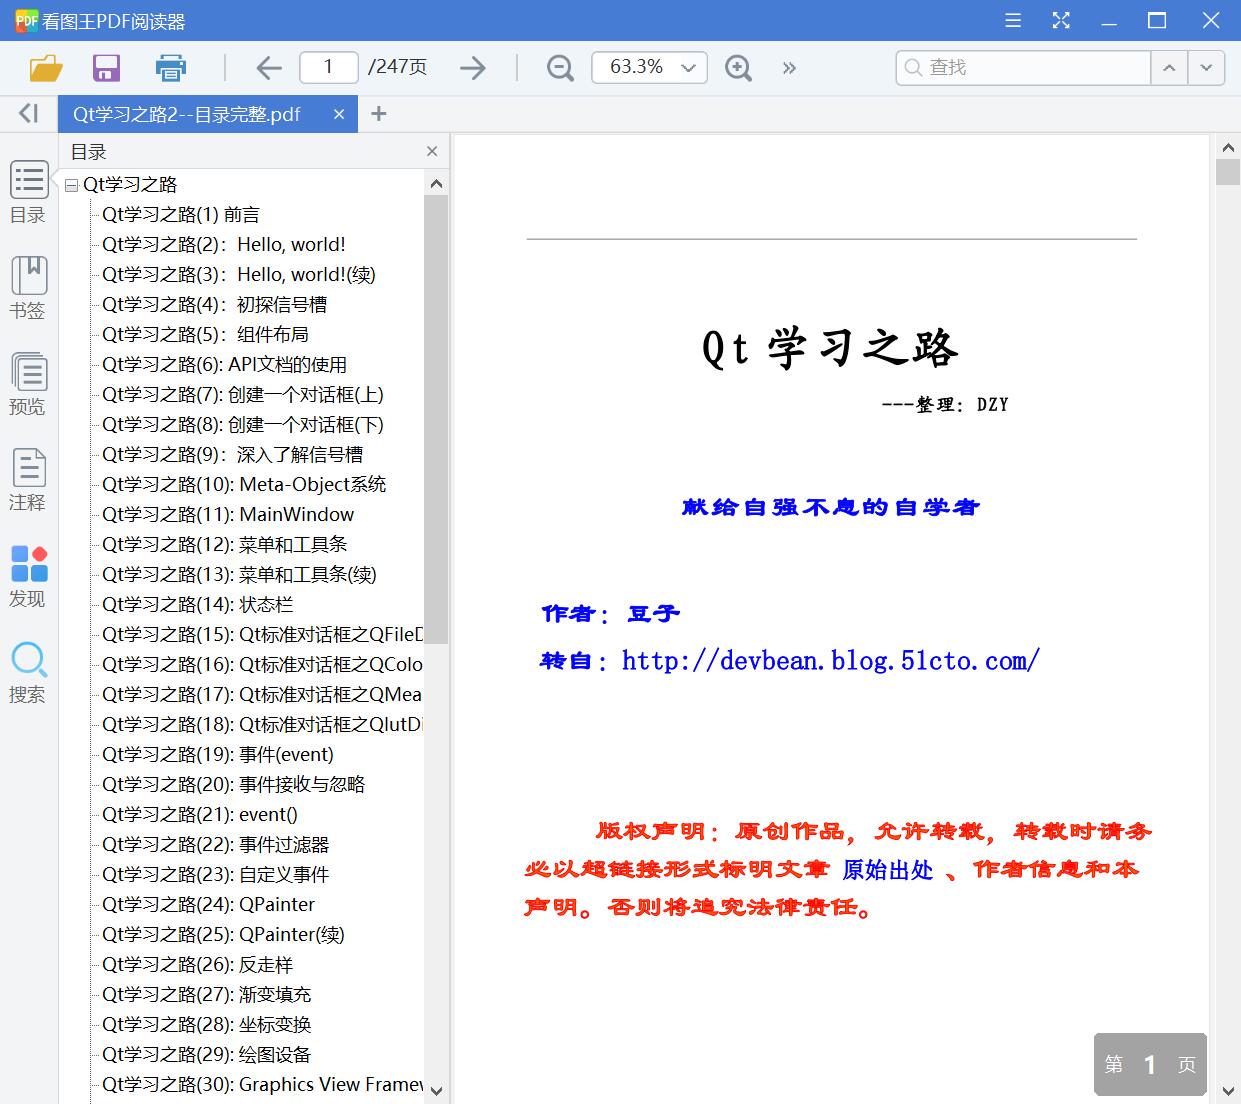
Task: Expand more toolbar options with the chevron
Action: pyautogui.click(x=789, y=67)
